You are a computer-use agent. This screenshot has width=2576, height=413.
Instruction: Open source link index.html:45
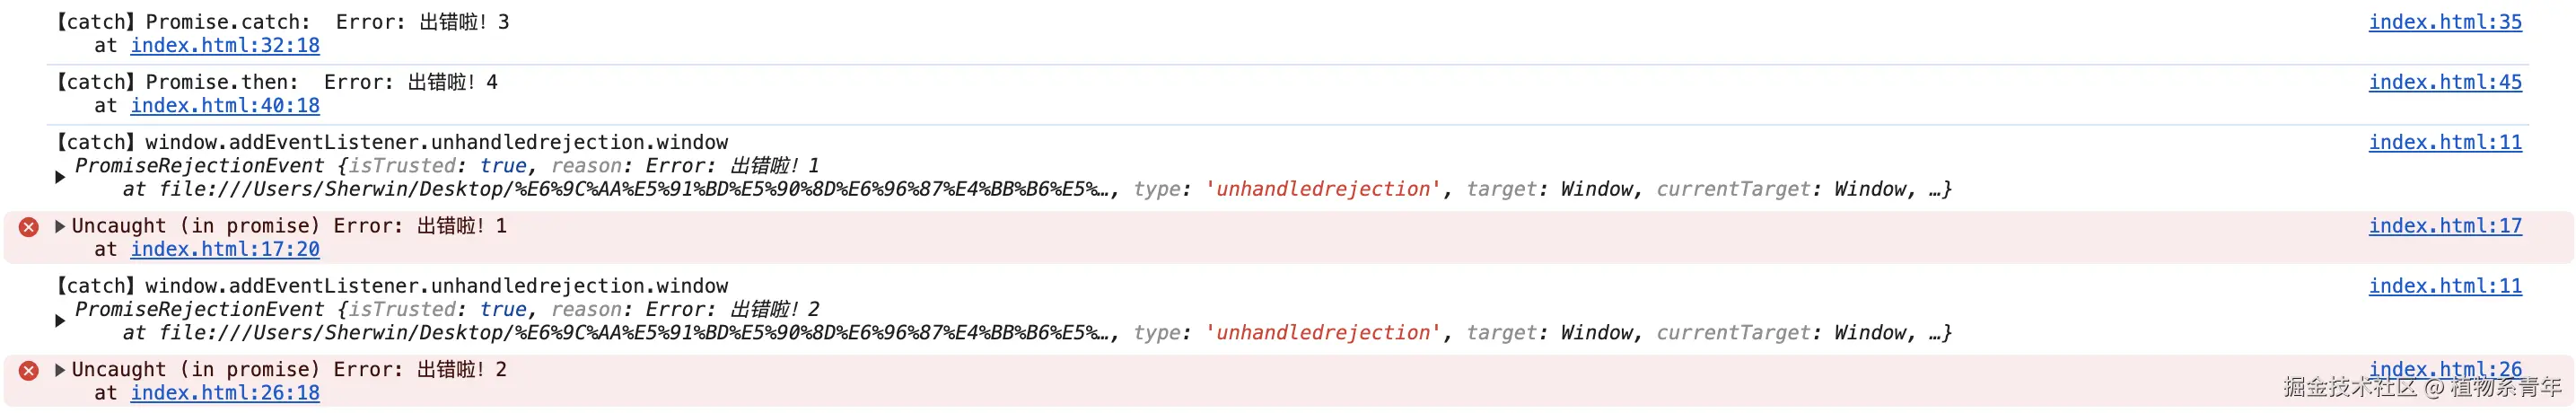tap(2445, 82)
